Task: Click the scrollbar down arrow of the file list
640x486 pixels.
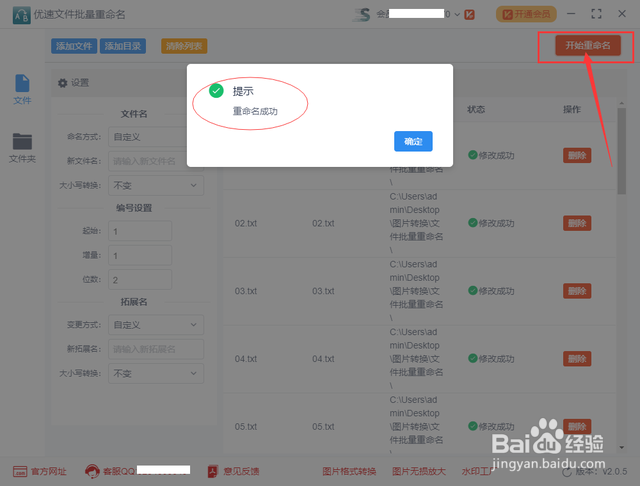Action: click(x=622, y=447)
